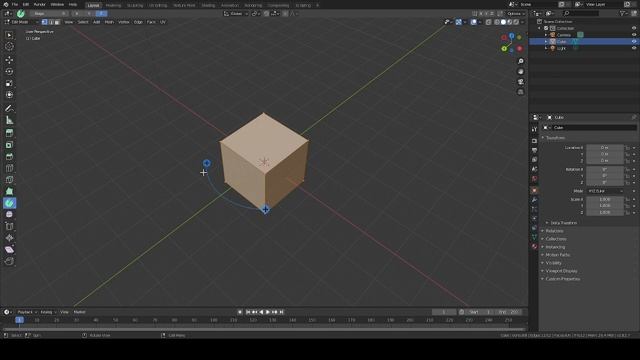Screen dimensions: 640x360
Task: Hide the Camera object in outliner
Action: [x=634, y=35]
